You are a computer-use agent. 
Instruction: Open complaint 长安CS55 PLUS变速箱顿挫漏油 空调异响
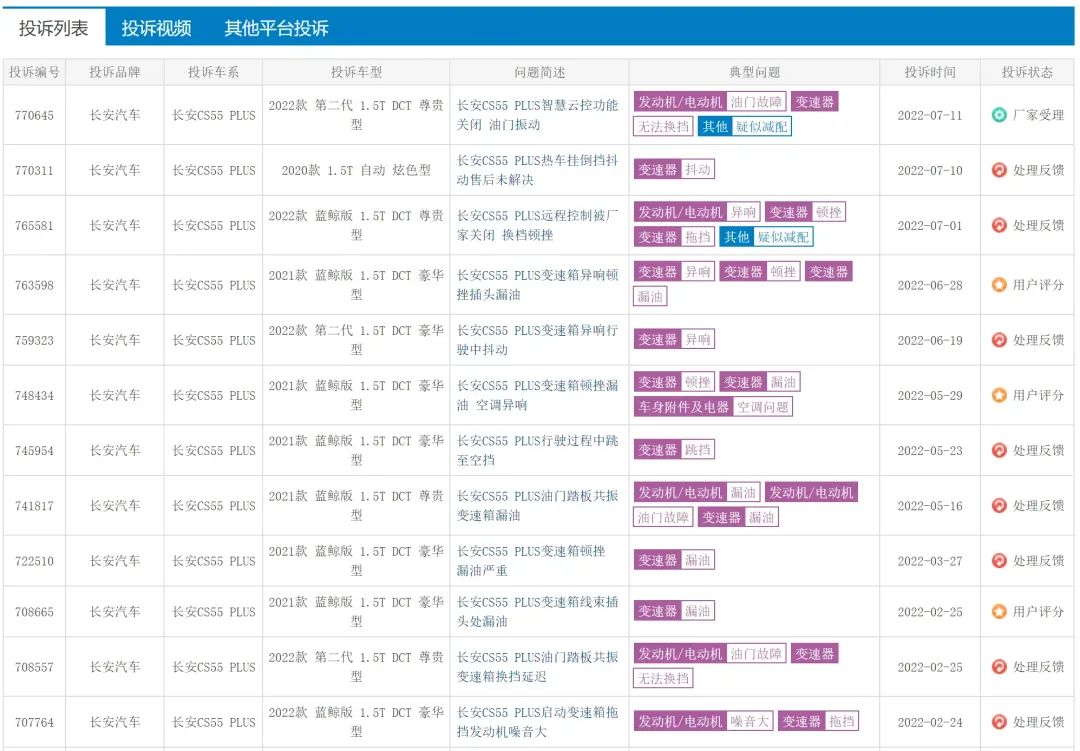(538, 395)
